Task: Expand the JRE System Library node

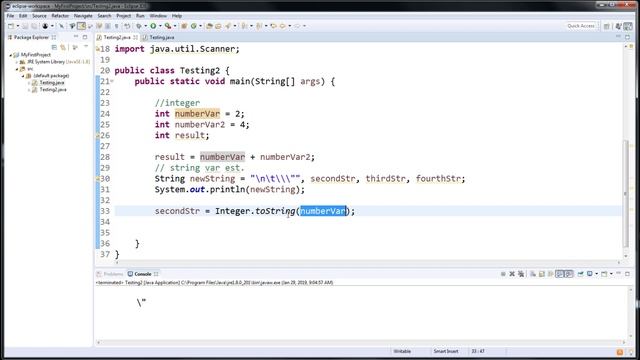Action: (17, 62)
